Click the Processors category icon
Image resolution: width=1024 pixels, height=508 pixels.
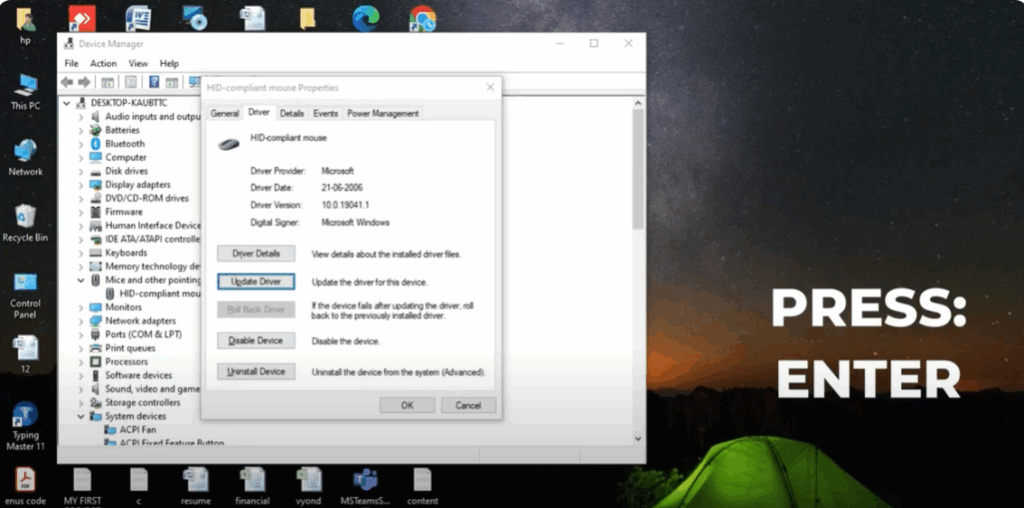tap(95, 362)
